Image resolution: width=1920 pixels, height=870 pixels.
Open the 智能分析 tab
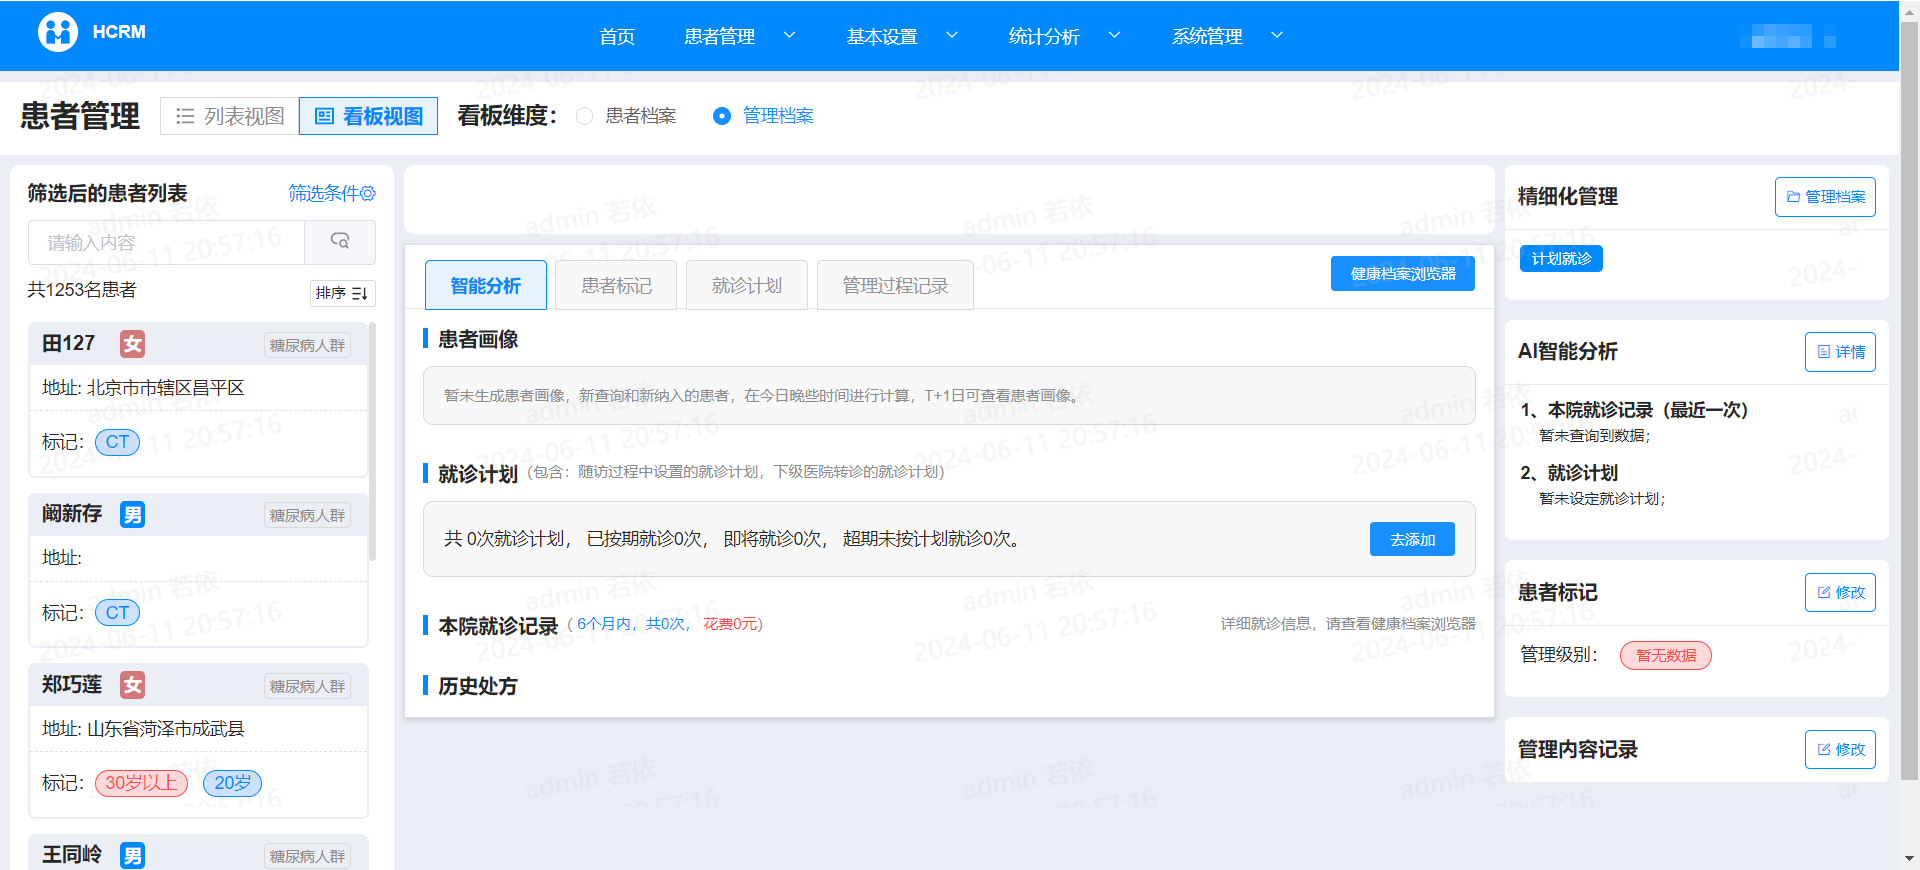[486, 285]
